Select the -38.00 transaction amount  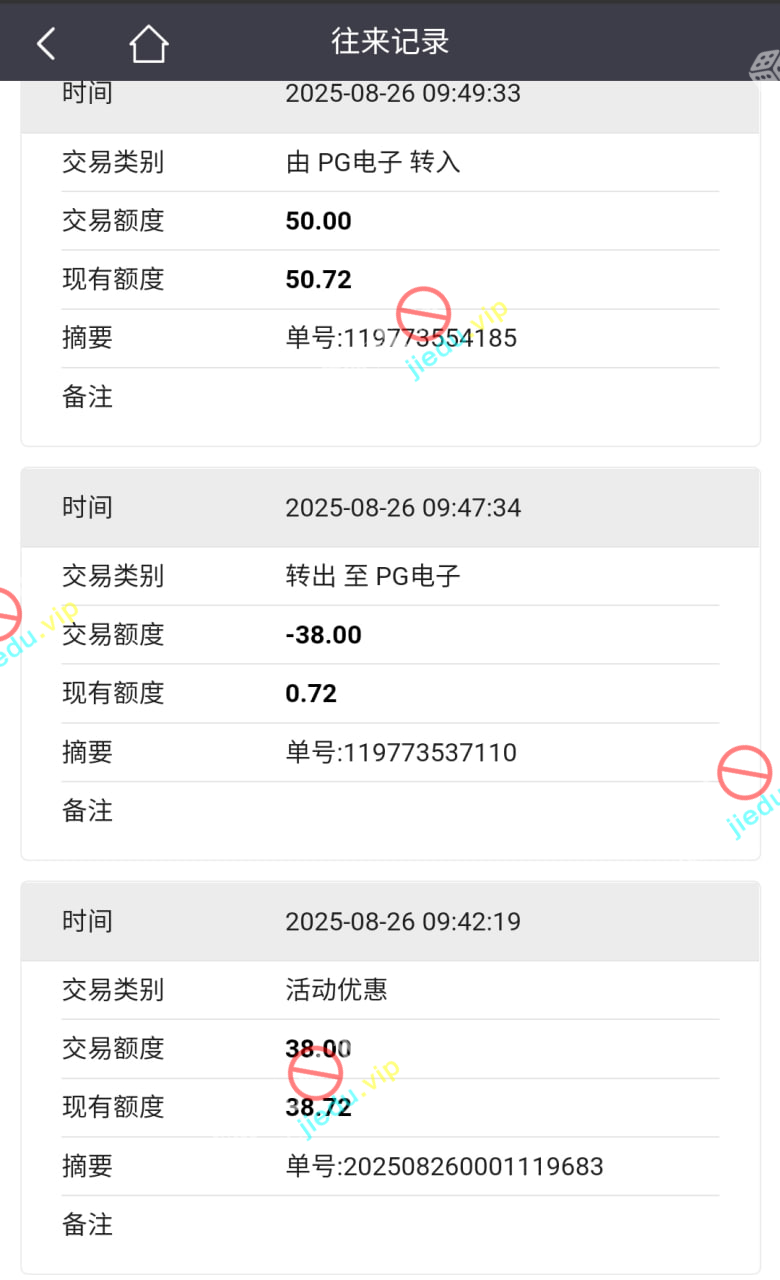[323, 635]
